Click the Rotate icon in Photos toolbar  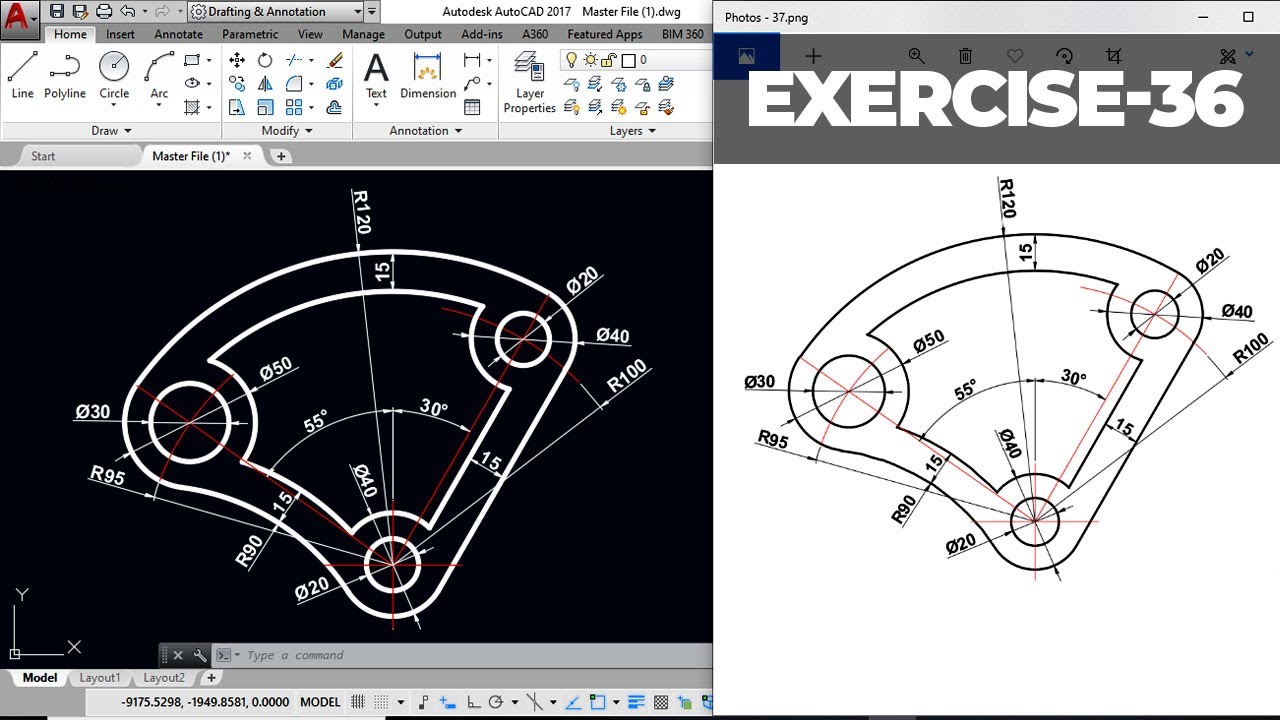click(1064, 57)
